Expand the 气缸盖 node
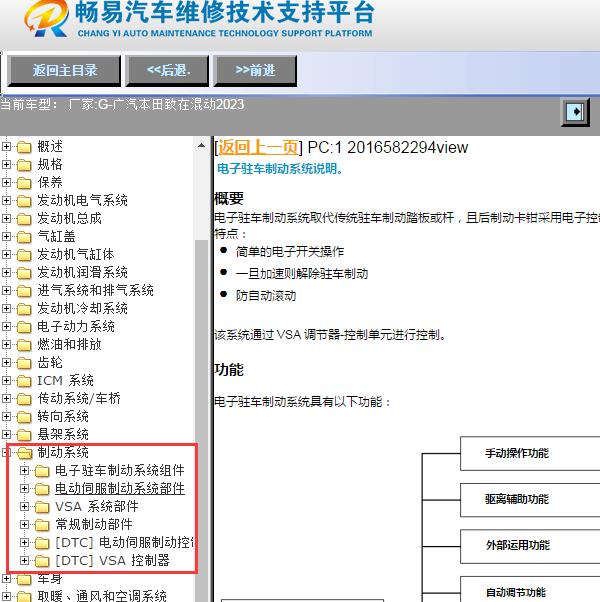Viewport: 600px width, 602px height. pos(6,236)
